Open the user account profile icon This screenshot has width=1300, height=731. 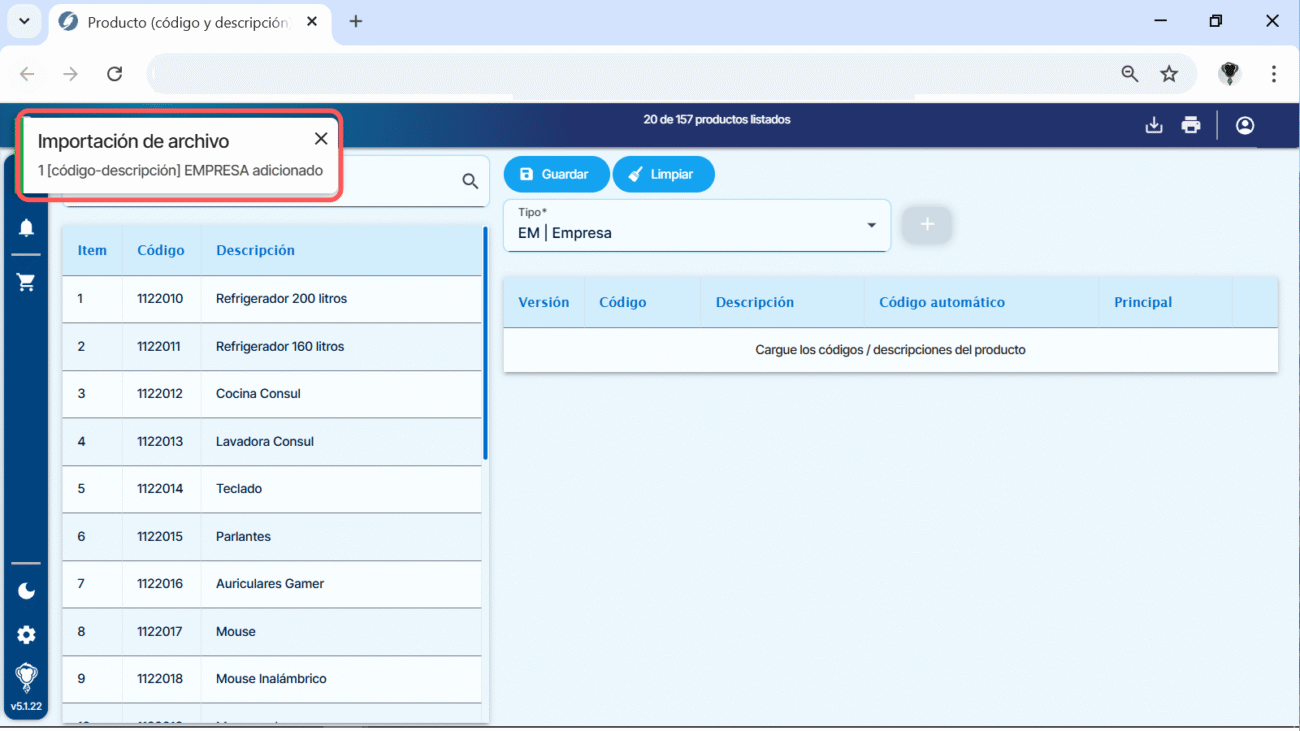(1244, 125)
